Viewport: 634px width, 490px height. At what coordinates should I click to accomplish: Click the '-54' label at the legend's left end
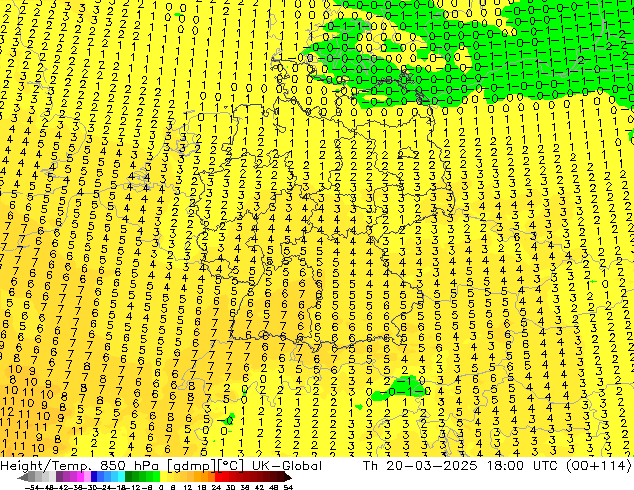tap(32, 487)
